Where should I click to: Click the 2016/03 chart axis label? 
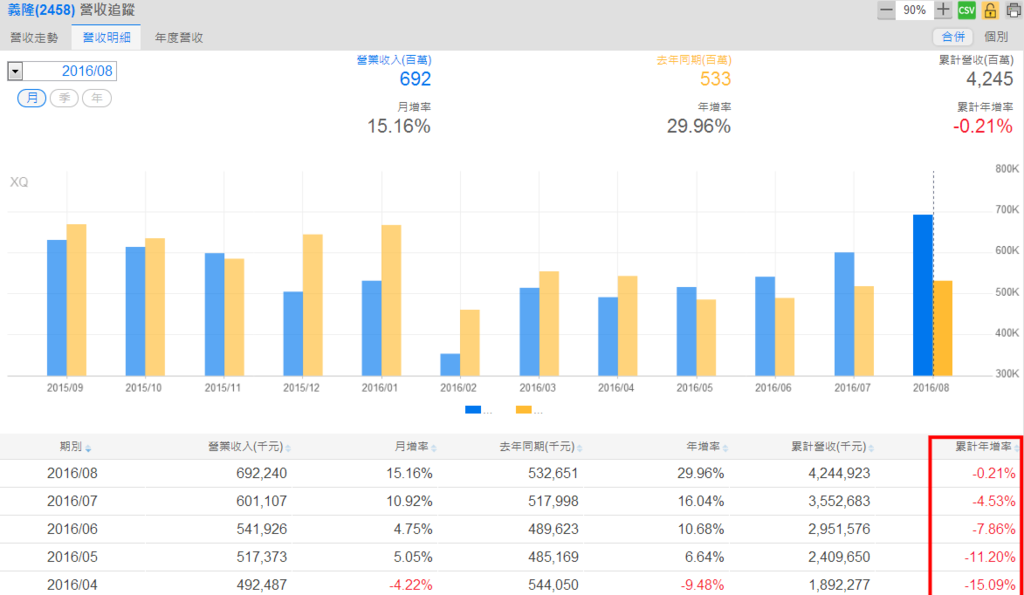(537, 387)
